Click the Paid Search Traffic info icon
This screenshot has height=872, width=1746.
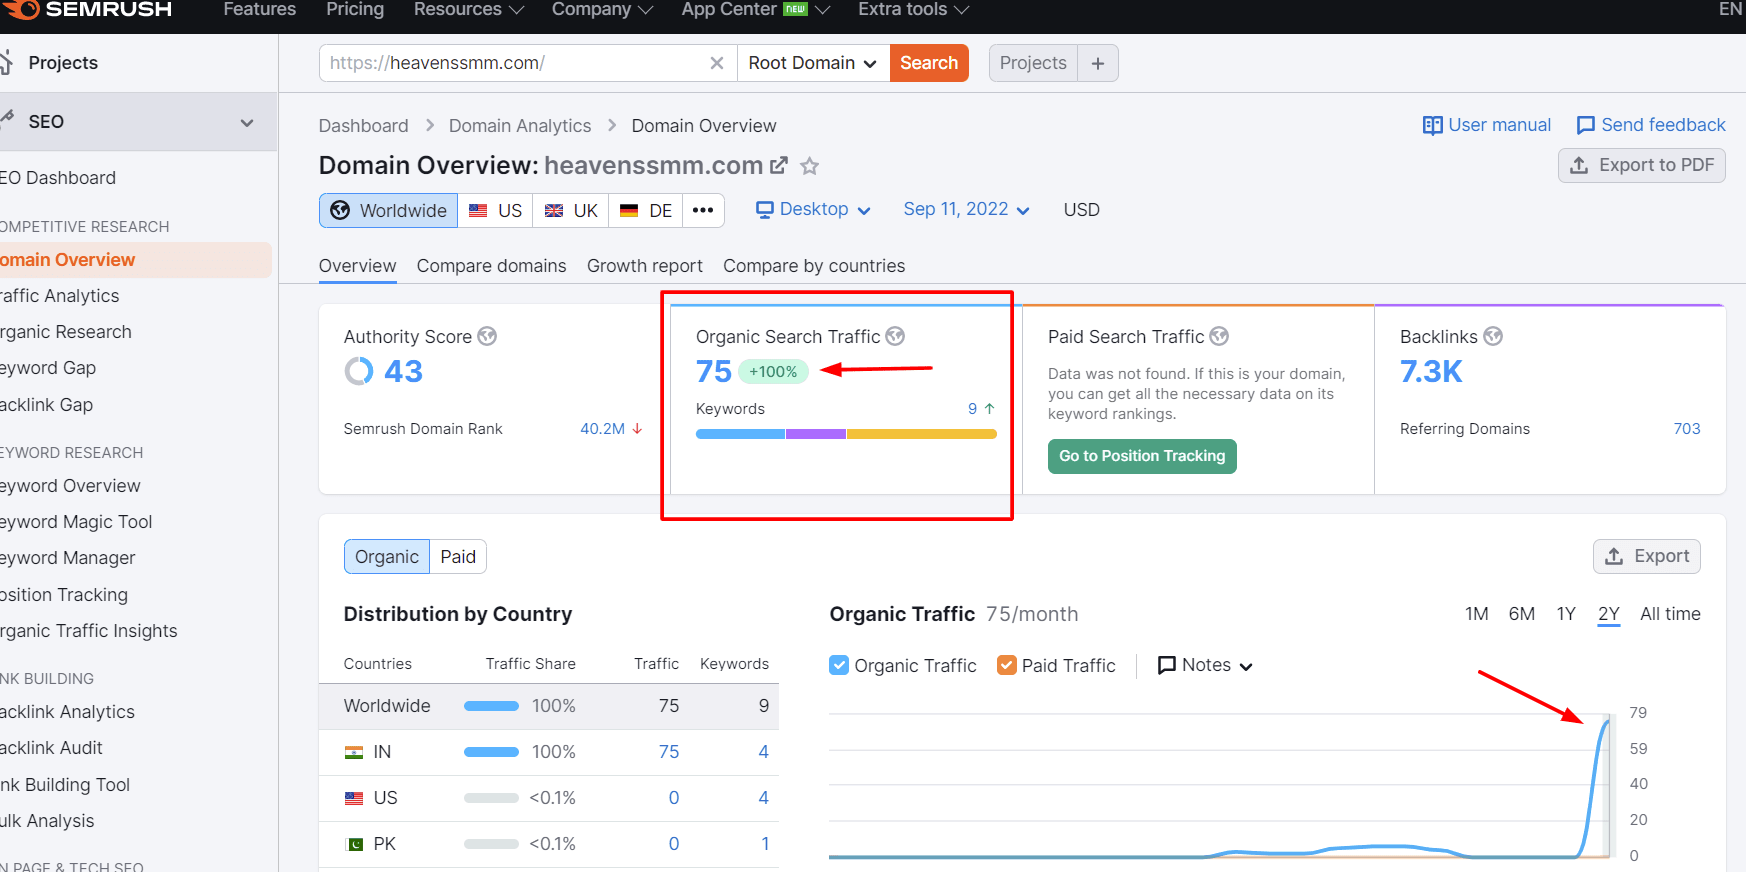pyautogui.click(x=1219, y=336)
